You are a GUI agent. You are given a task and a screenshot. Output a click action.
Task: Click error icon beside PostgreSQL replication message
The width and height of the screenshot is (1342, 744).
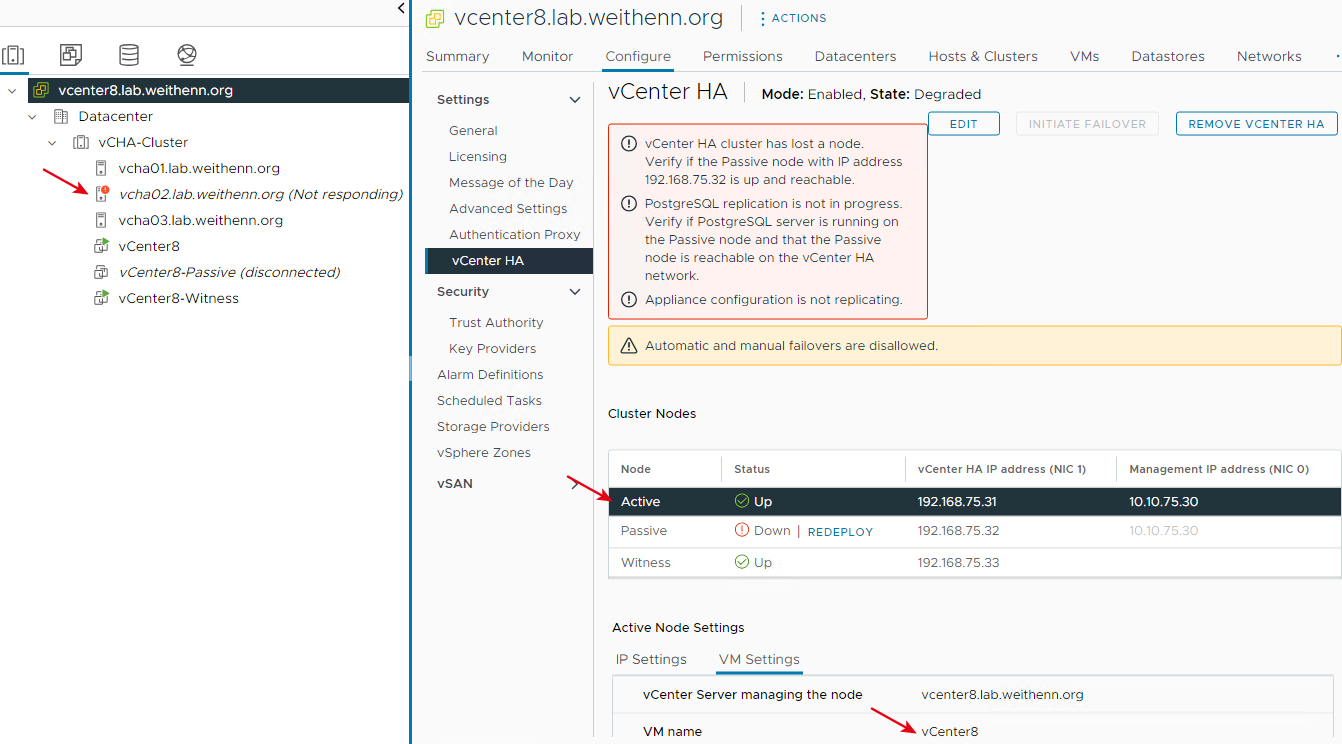(x=629, y=204)
